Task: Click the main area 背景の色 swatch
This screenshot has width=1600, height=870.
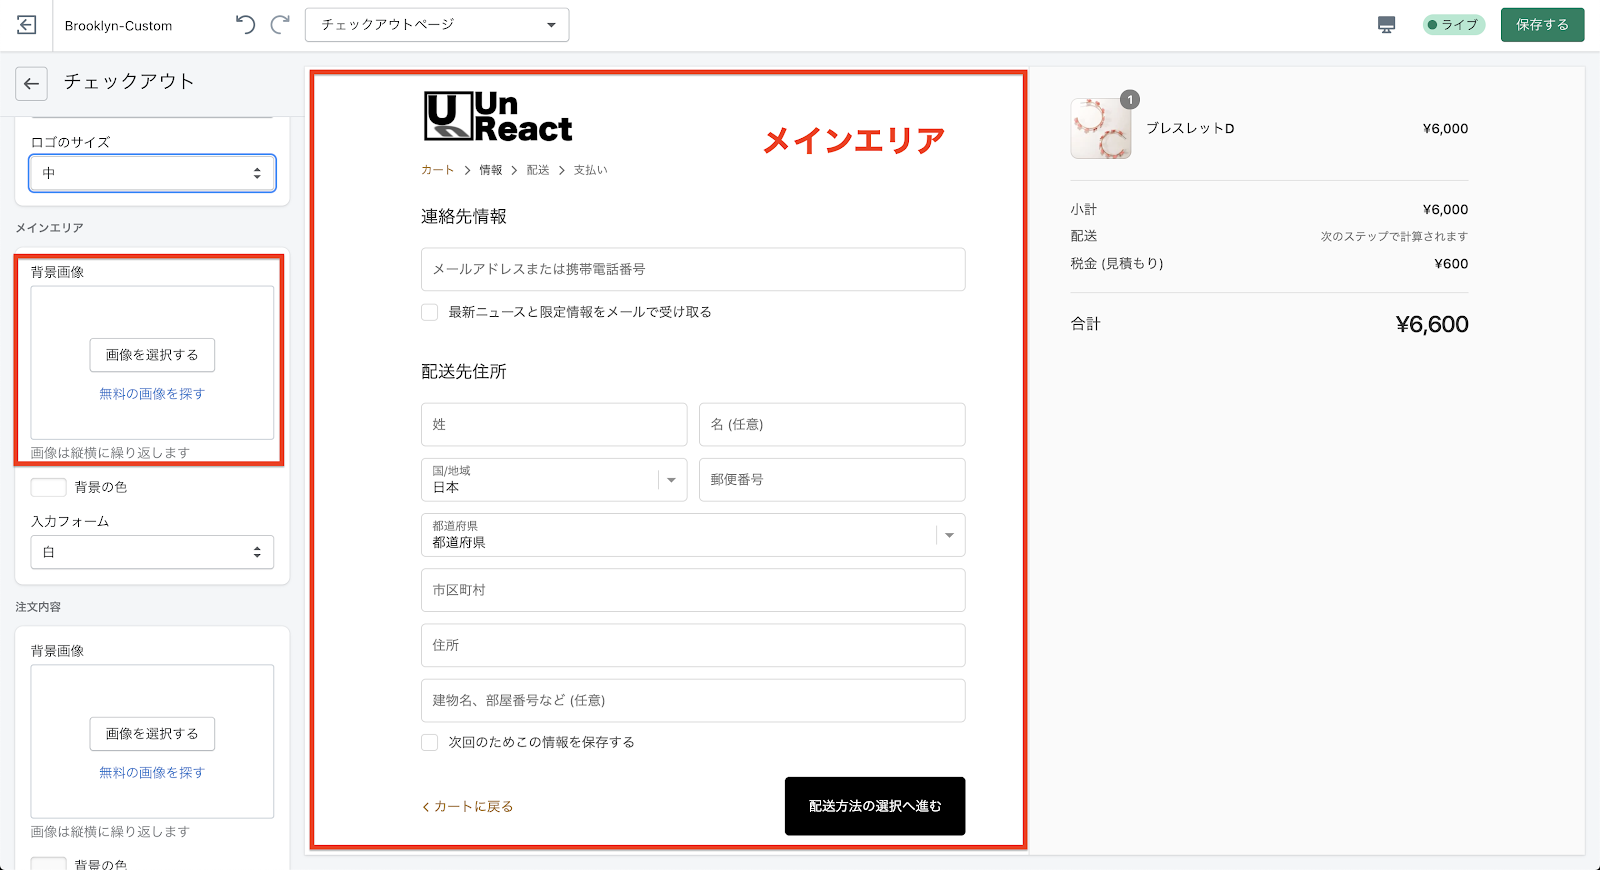Action: point(48,487)
